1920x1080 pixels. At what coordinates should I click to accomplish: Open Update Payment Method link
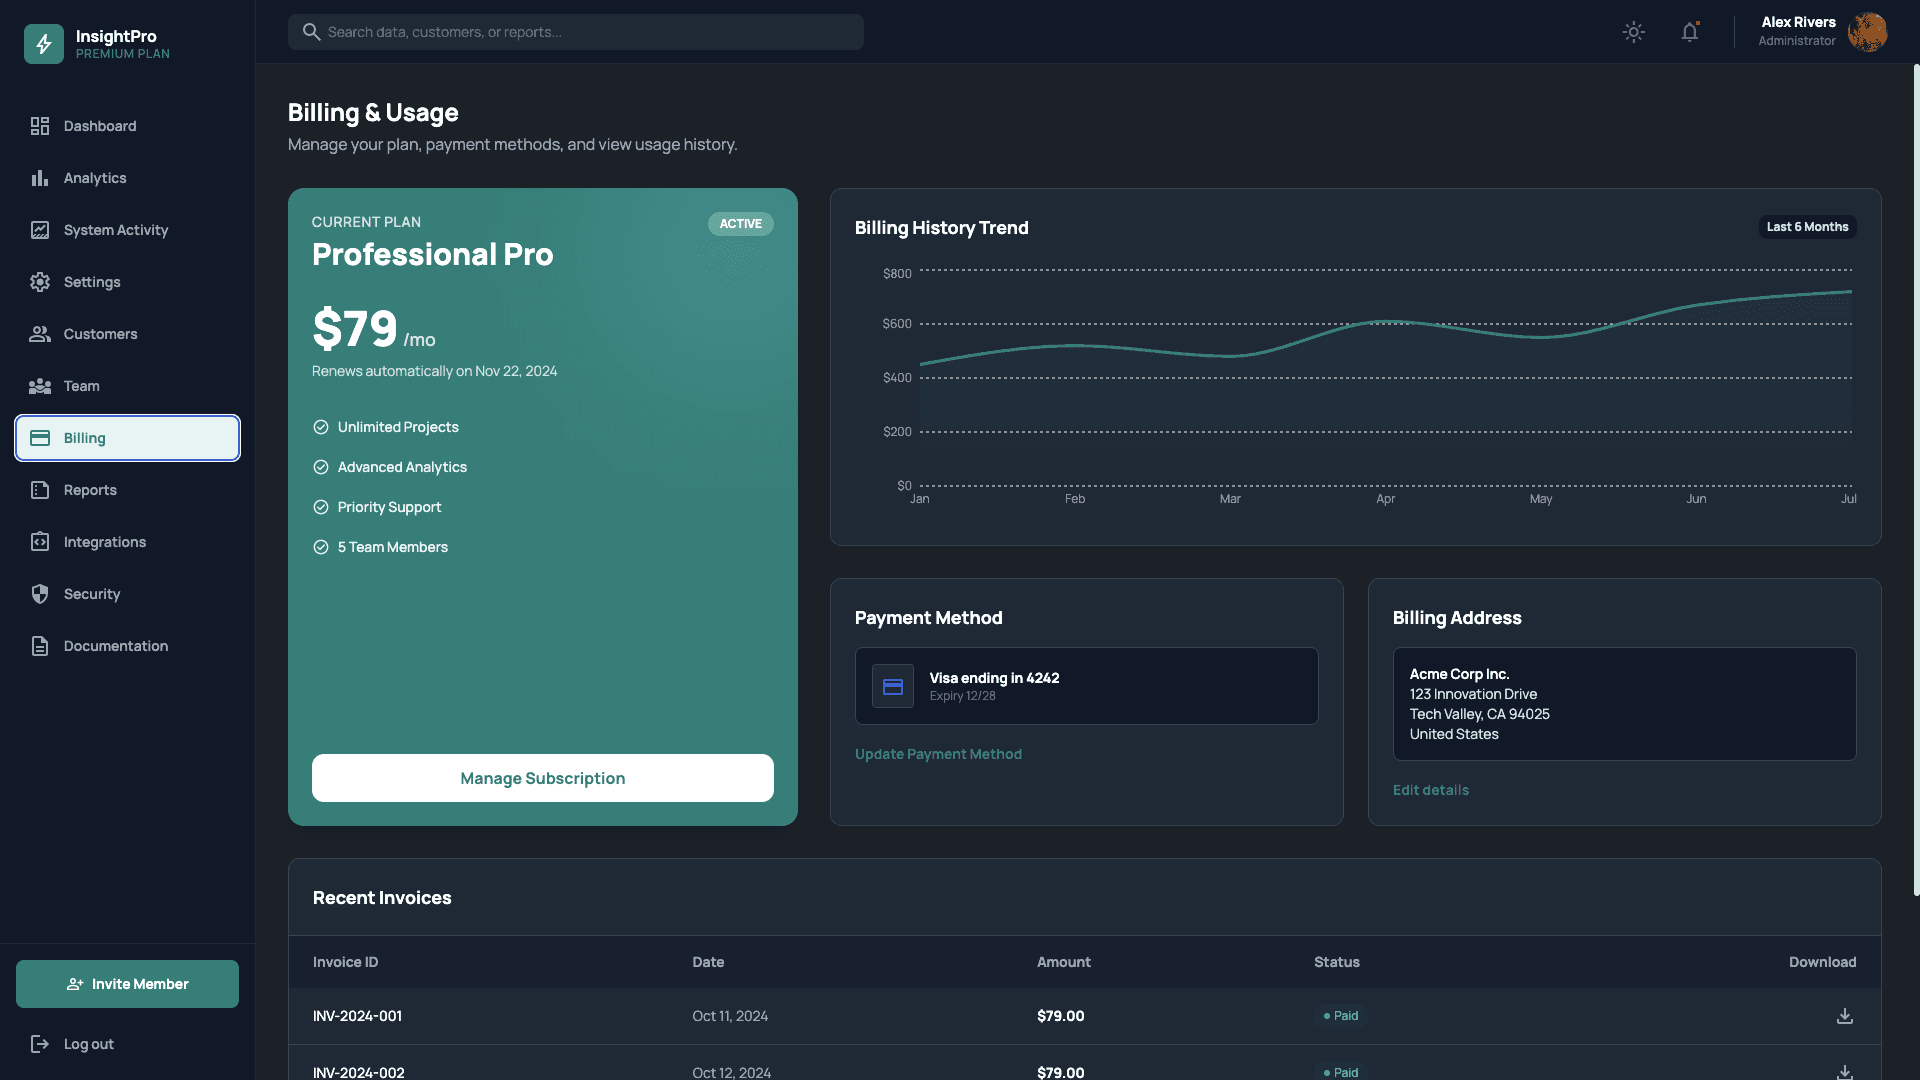938,754
